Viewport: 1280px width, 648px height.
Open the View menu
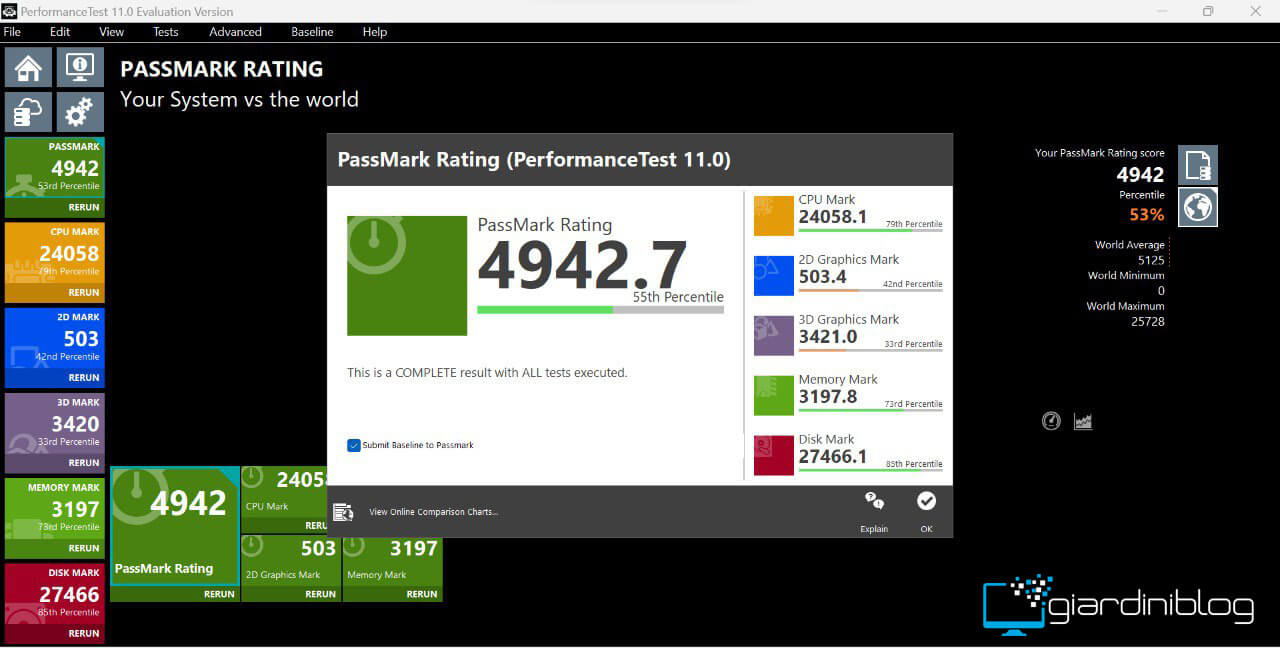pos(112,32)
